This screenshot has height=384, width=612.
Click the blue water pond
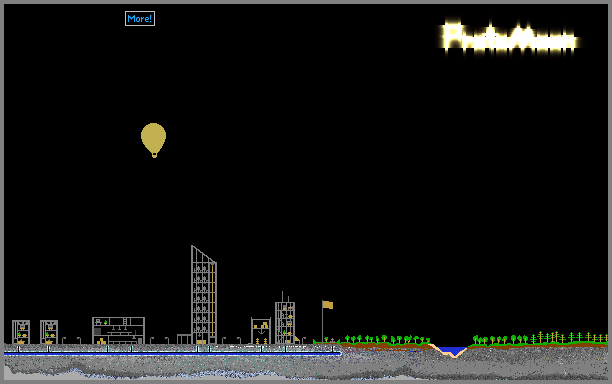click(x=452, y=350)
